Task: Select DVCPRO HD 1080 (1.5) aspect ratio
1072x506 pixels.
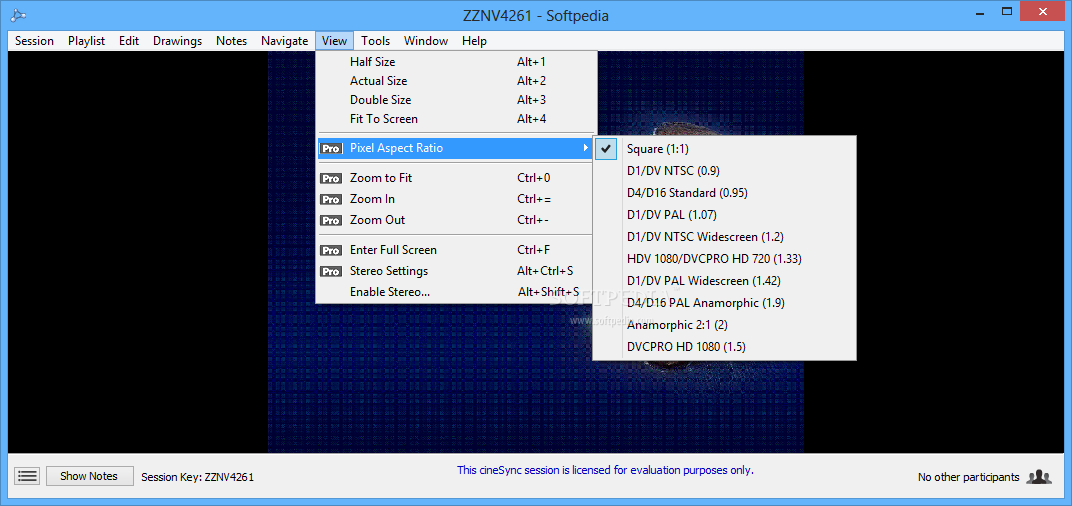Action: click(724, 347)
